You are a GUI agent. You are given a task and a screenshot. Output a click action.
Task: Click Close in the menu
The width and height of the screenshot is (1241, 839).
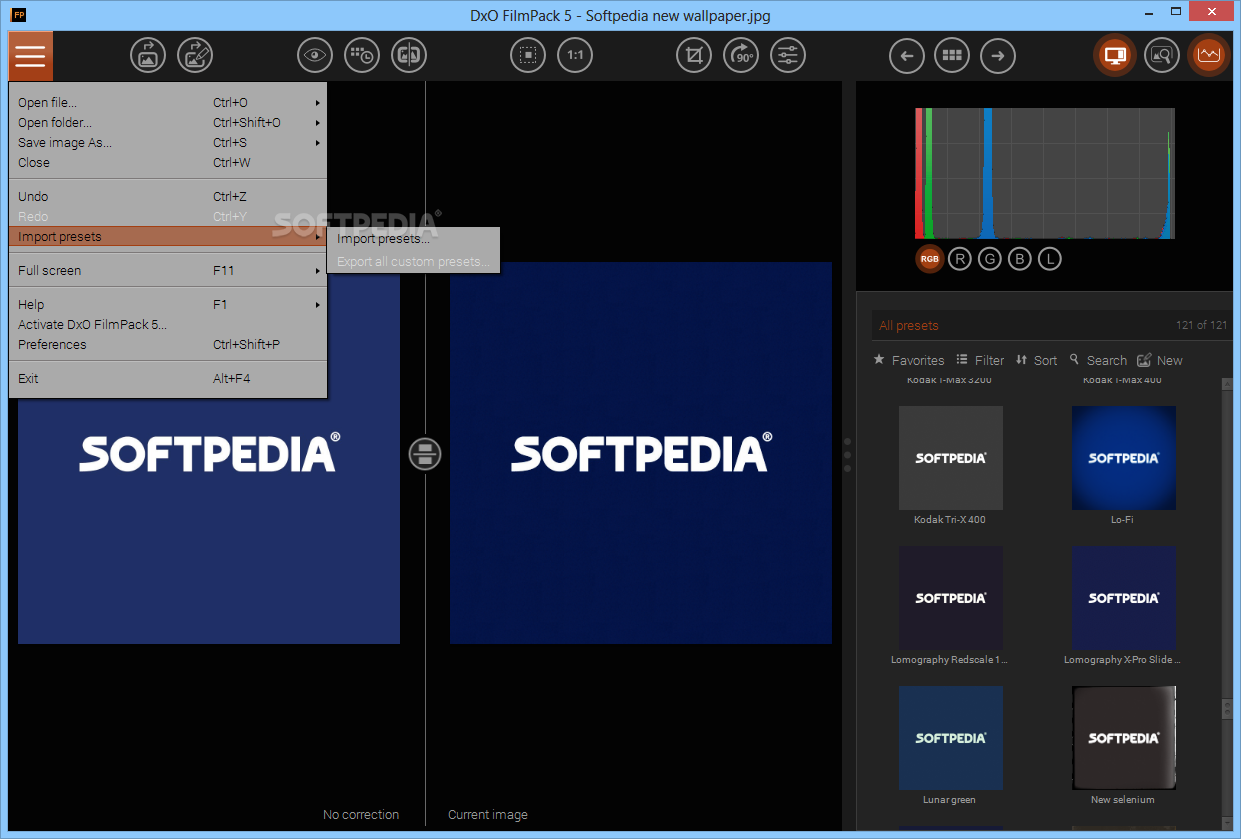[x=168, y=162]
